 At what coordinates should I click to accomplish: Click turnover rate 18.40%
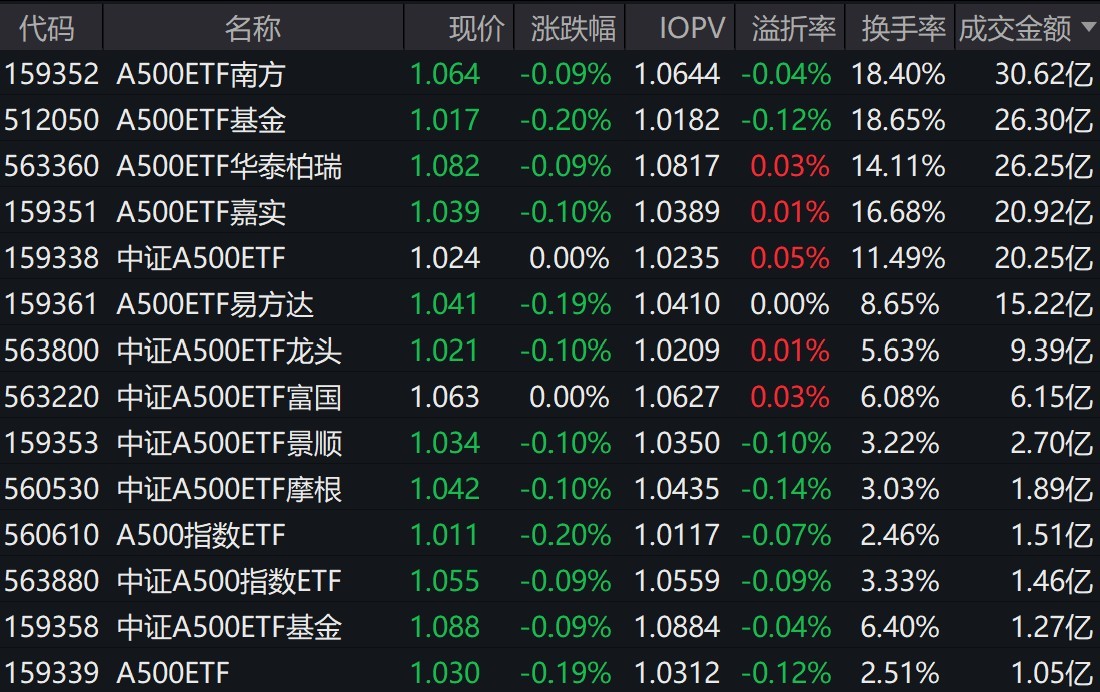898,74
